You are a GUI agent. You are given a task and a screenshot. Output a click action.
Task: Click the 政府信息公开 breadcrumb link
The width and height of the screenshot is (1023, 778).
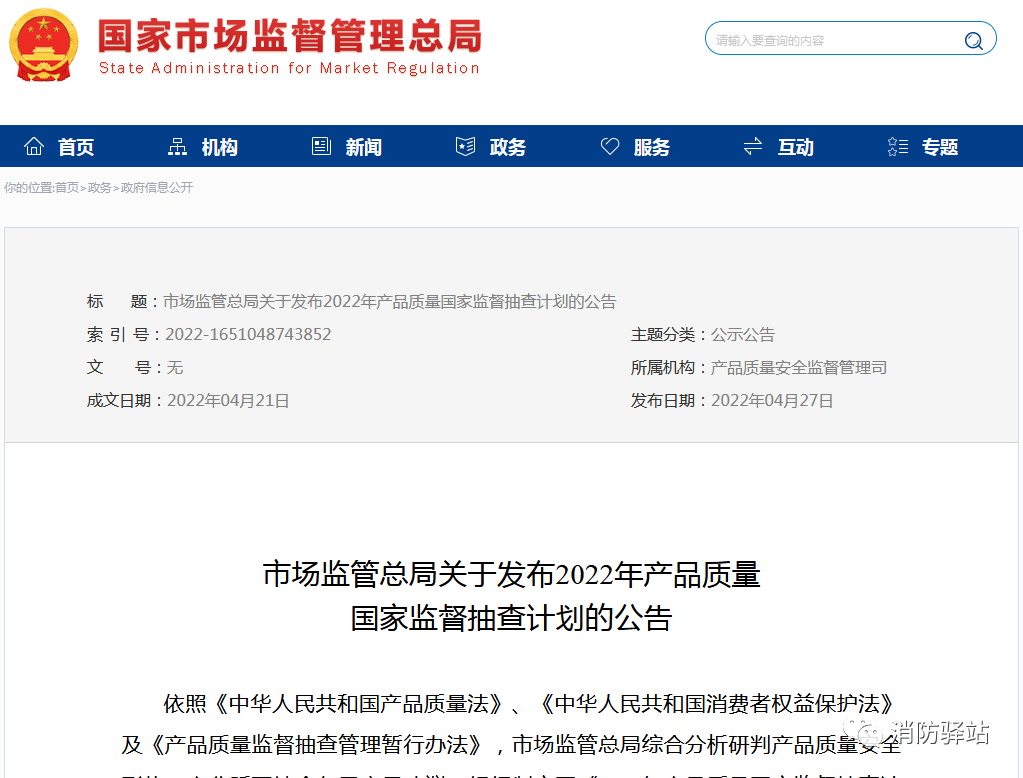(x=157, y=188)
